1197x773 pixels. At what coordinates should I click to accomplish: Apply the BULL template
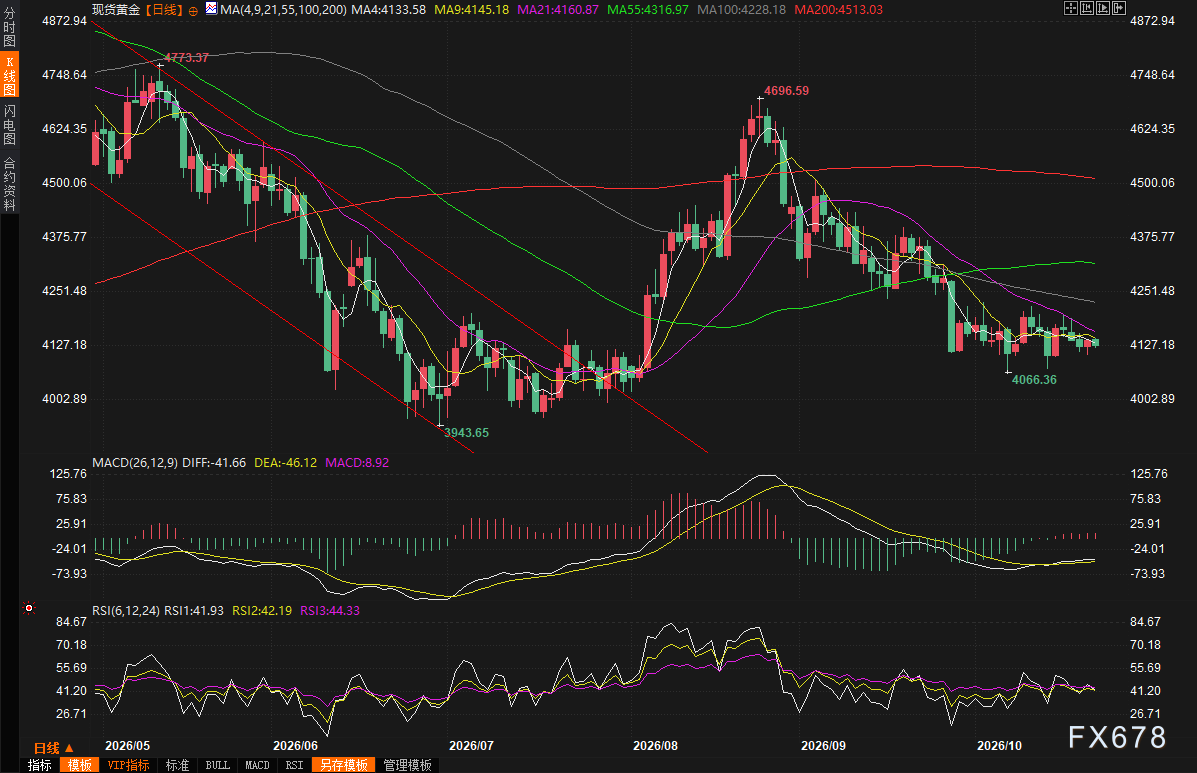218,765
